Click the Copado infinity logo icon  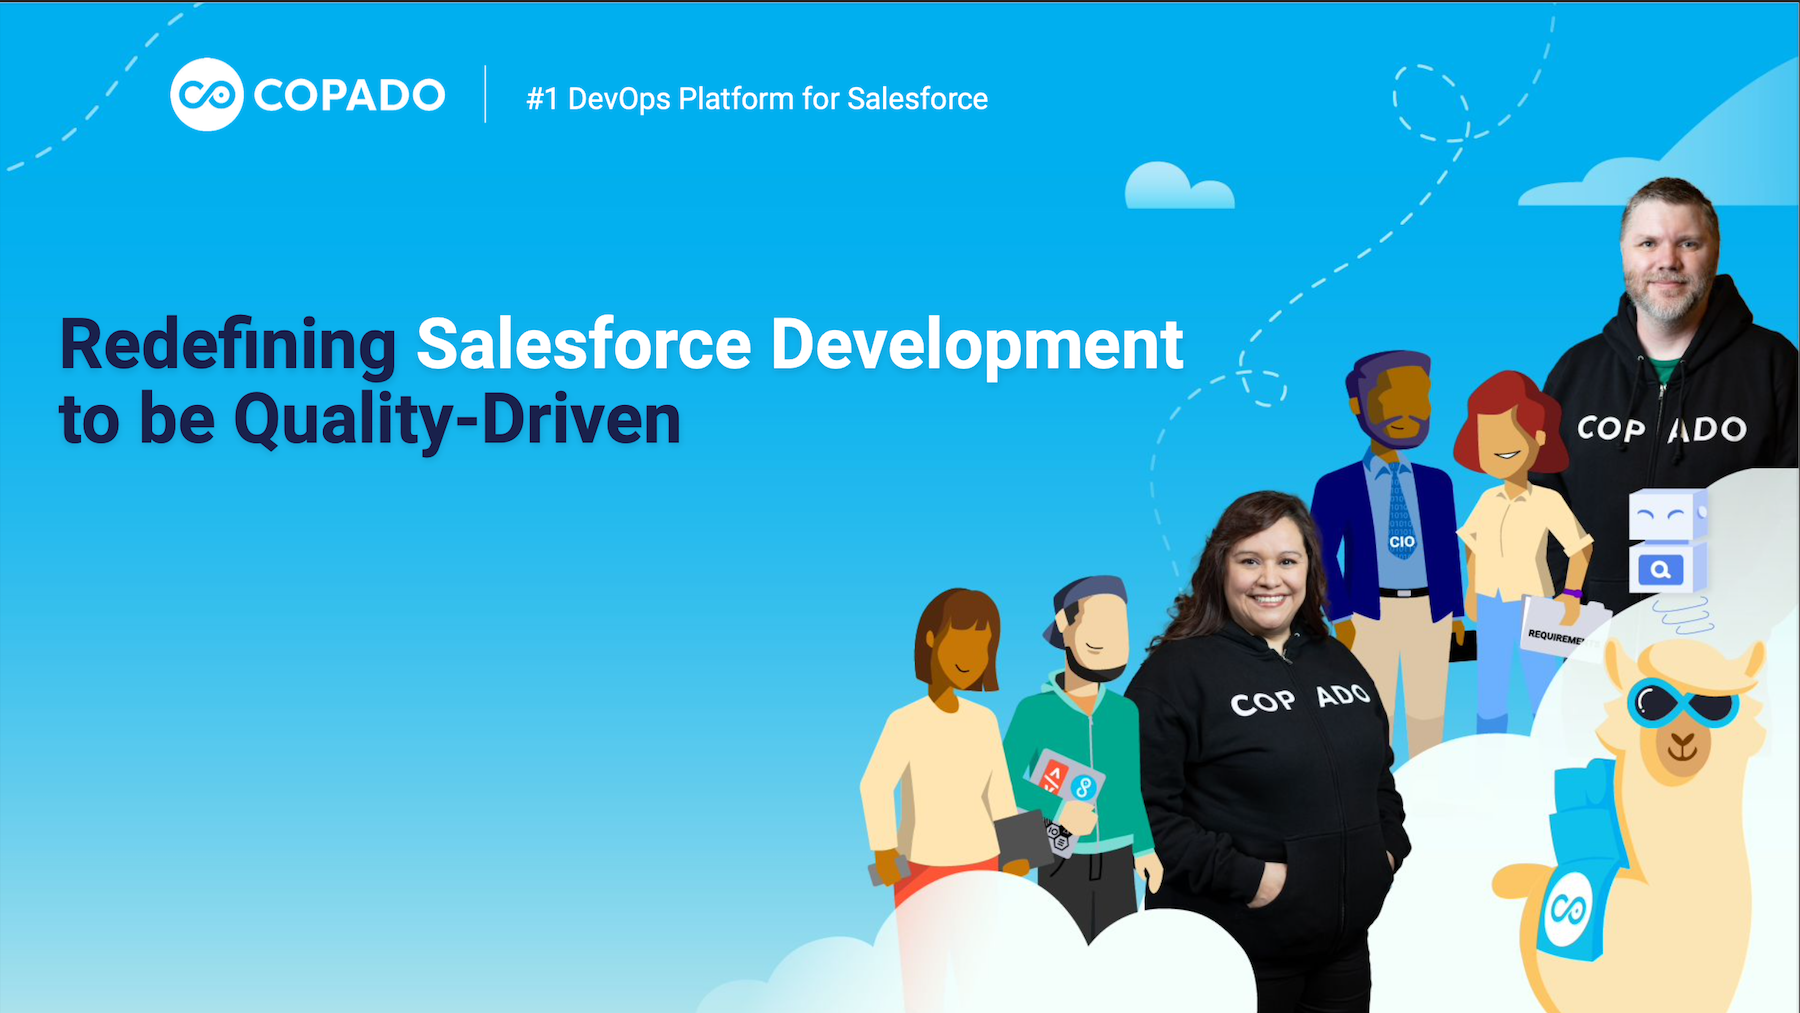click(x=207, y=95)
